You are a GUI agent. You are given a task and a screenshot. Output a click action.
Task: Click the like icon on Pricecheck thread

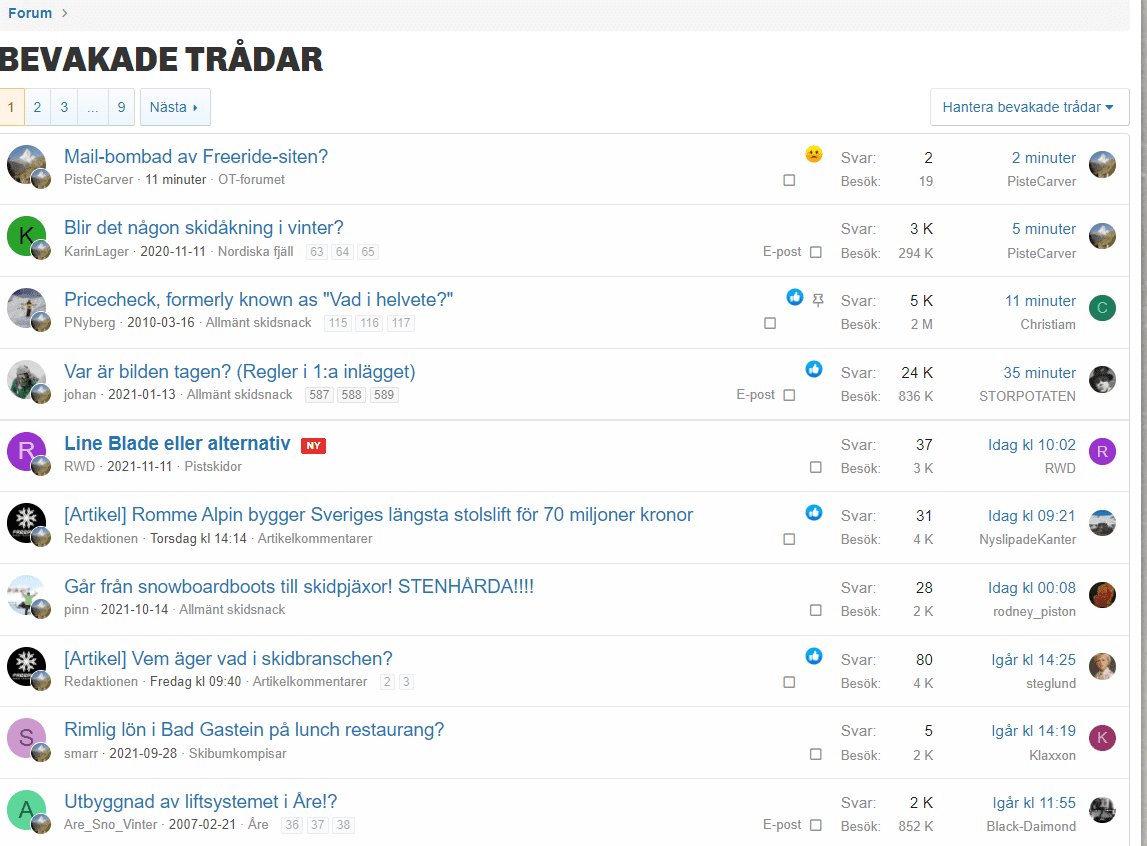tap(795, 297)
